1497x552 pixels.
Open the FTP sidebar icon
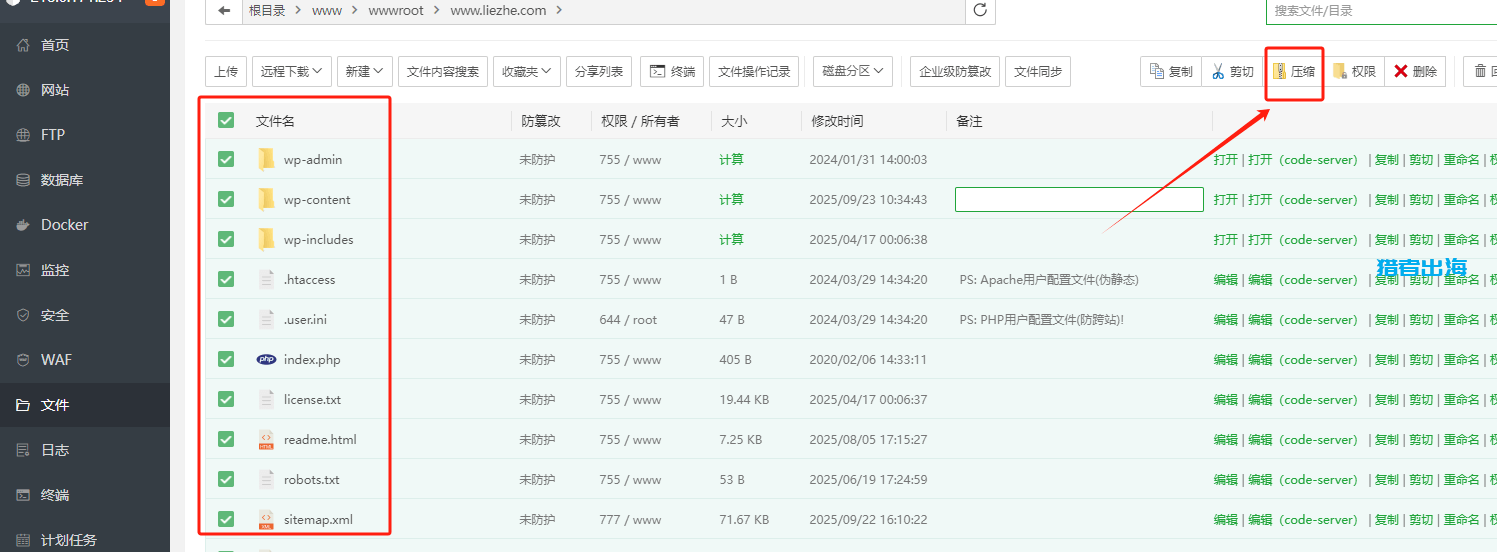point(24,135)
